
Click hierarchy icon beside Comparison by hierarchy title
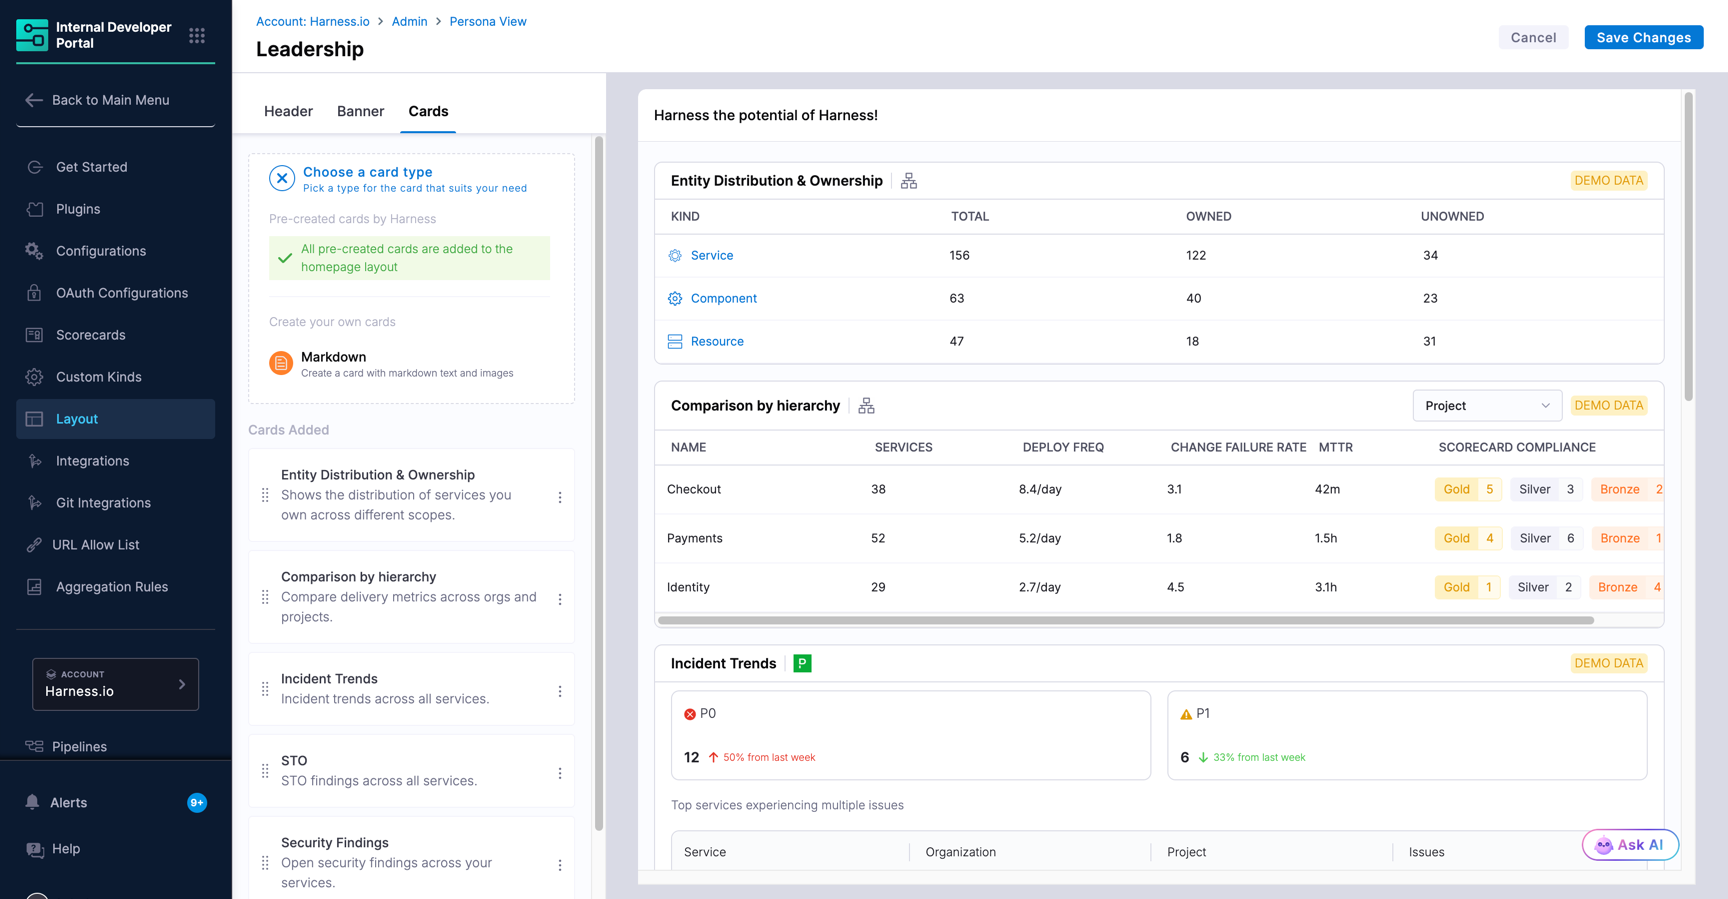click(x=866, y=406)
